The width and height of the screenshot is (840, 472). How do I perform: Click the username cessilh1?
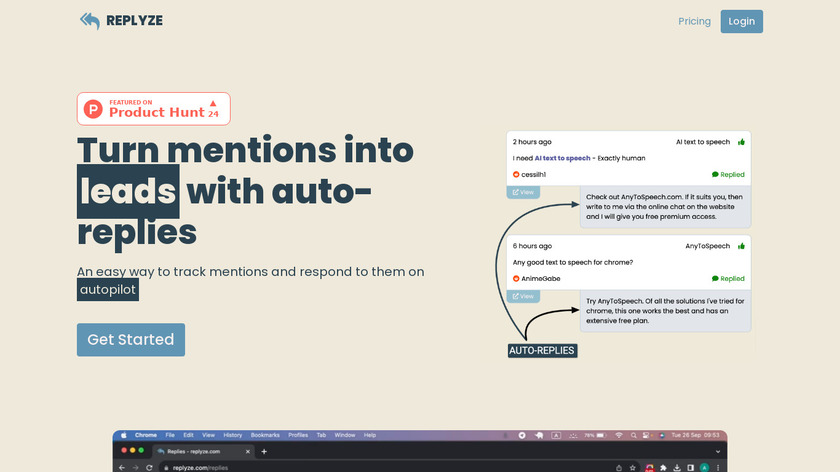coord(534,175)
